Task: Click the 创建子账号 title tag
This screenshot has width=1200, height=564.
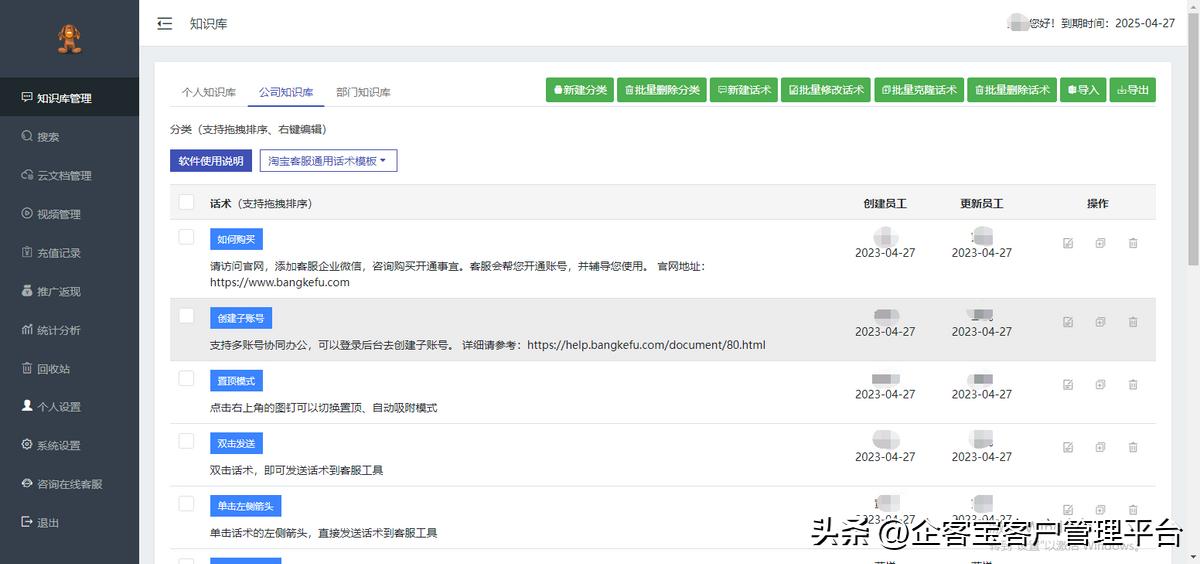Action: 241,318
